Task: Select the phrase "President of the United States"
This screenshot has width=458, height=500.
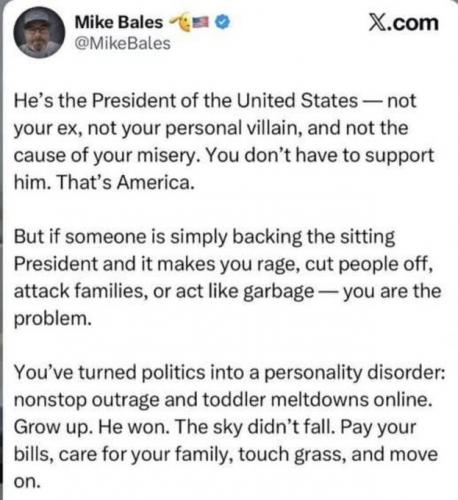Action: click(225, 100)
